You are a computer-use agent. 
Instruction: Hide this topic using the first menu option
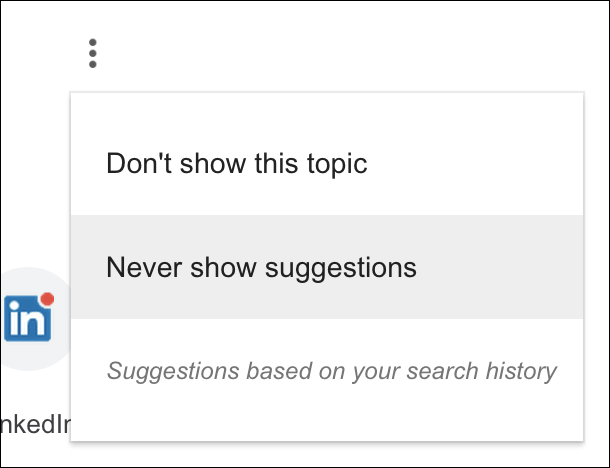[x=327, y=163]
